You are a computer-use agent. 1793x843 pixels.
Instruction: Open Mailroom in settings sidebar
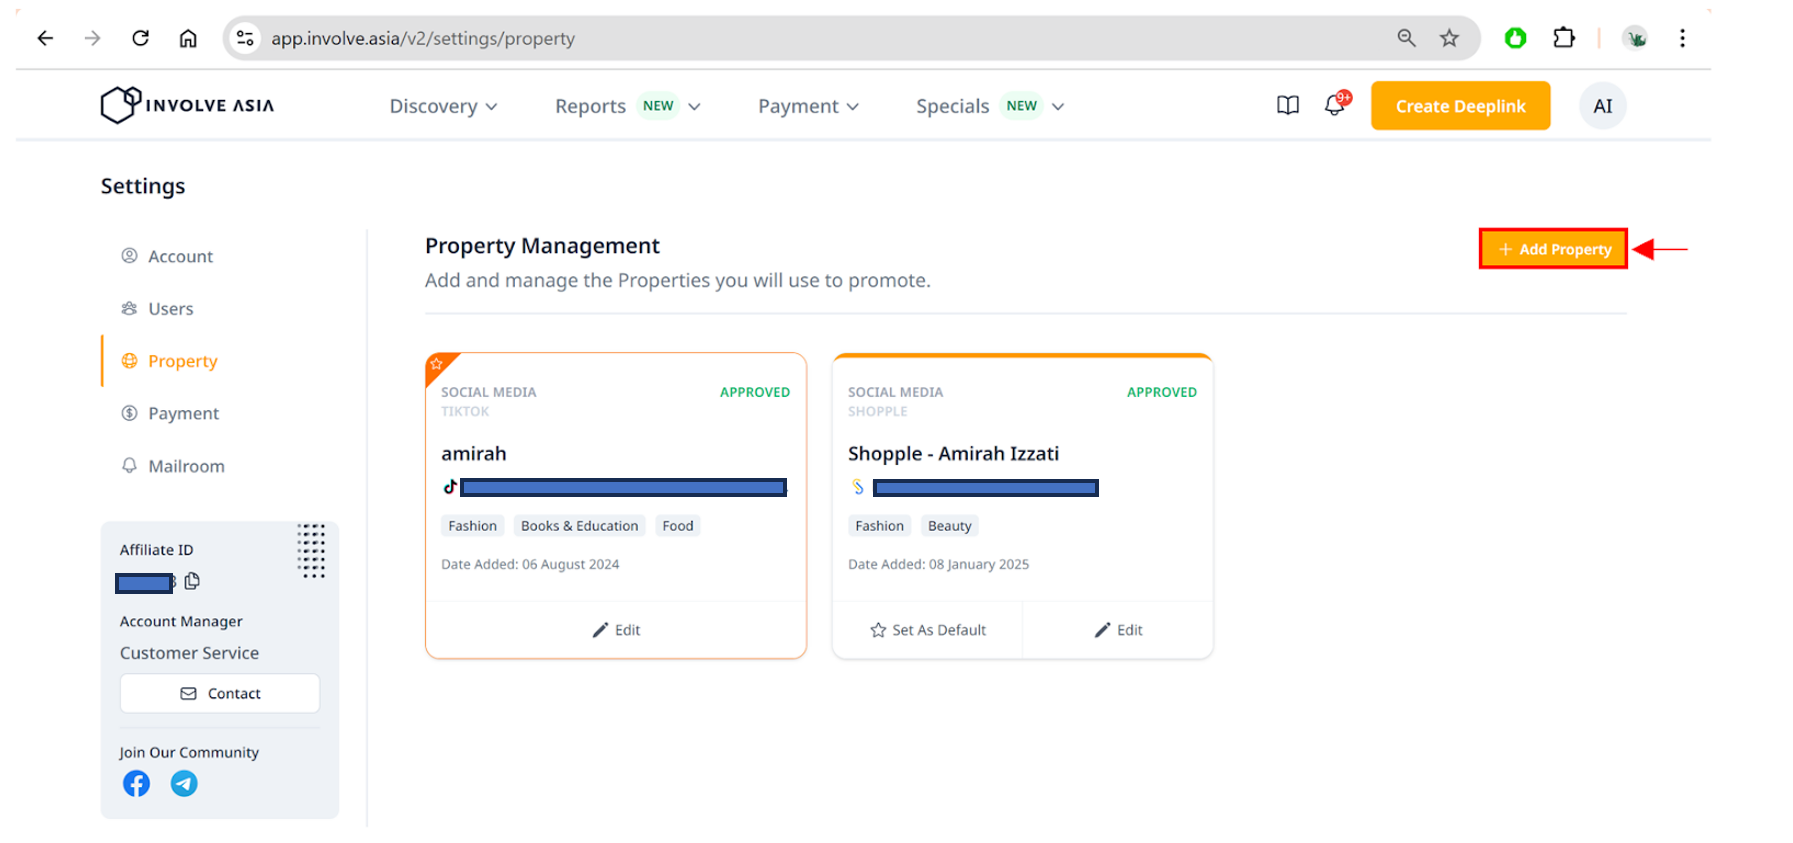coord(186,466)
